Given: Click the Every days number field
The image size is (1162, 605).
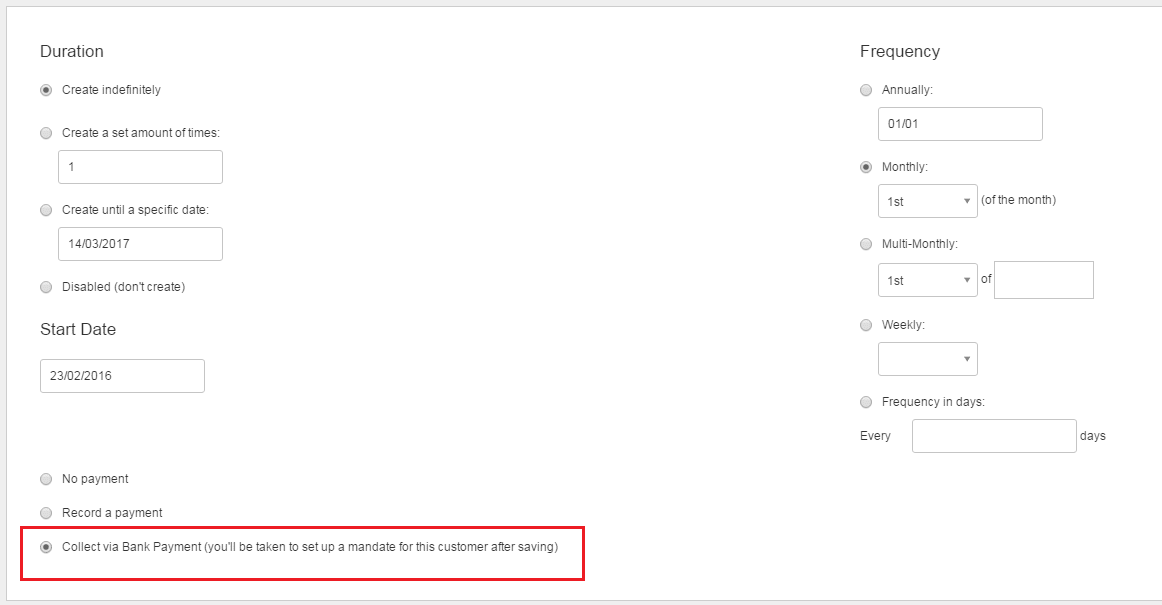Looking at the screenshot, I should click(x=994, y=436).
